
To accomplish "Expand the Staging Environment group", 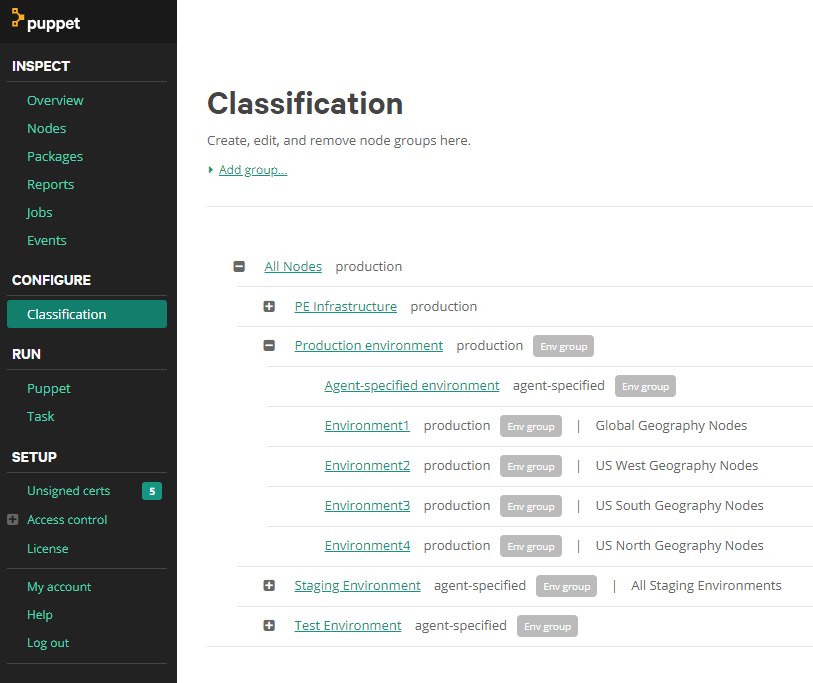I will pyautogui.click(x=269, y=586).
